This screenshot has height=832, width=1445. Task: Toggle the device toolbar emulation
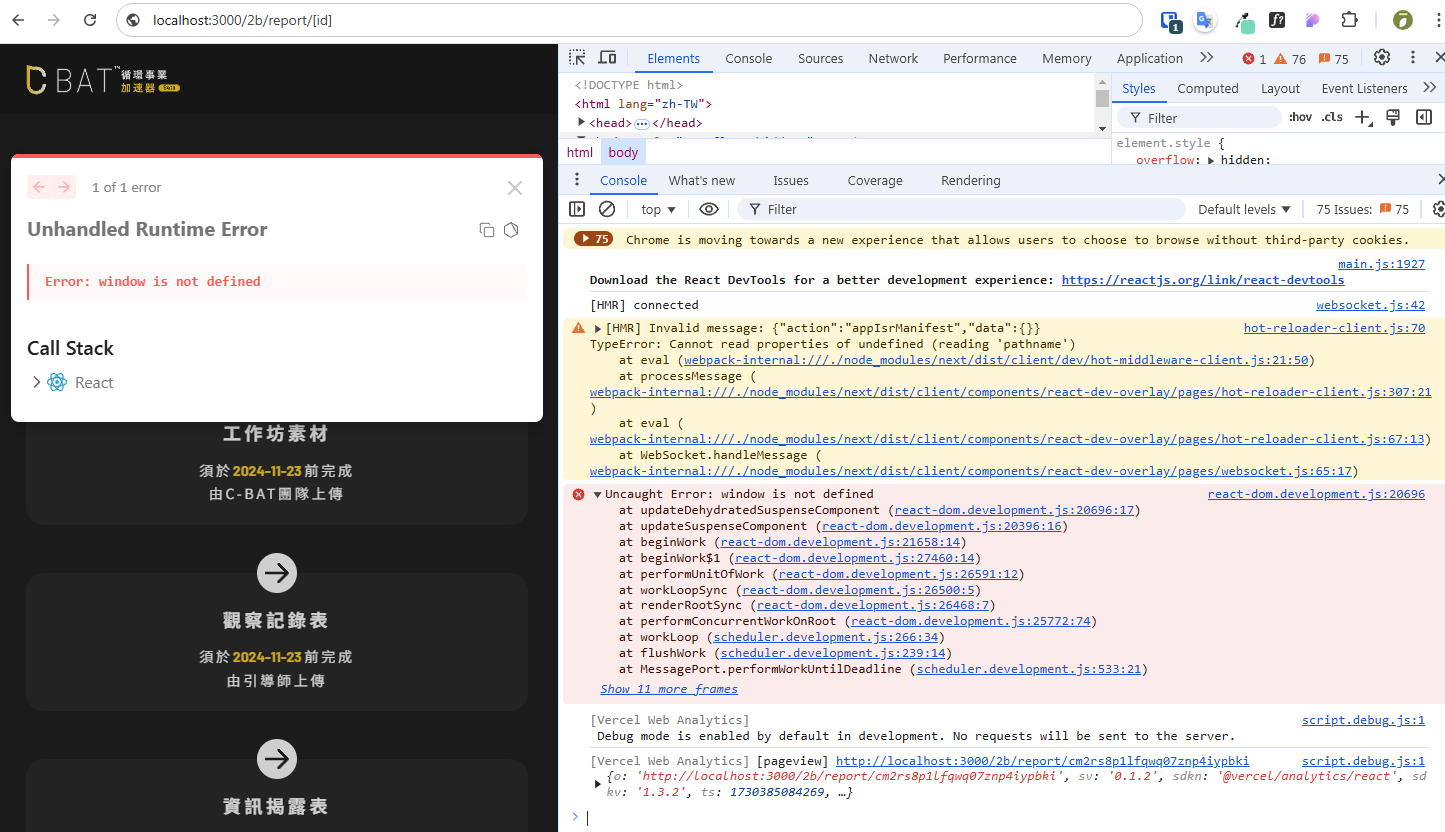[x=607, y=58]
